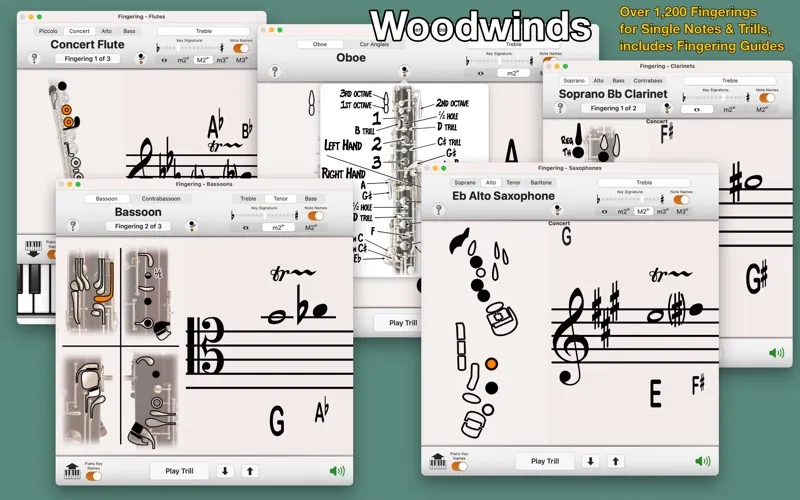Adjust Key Signature slider in the Clarinets window

tap(716, 97)
